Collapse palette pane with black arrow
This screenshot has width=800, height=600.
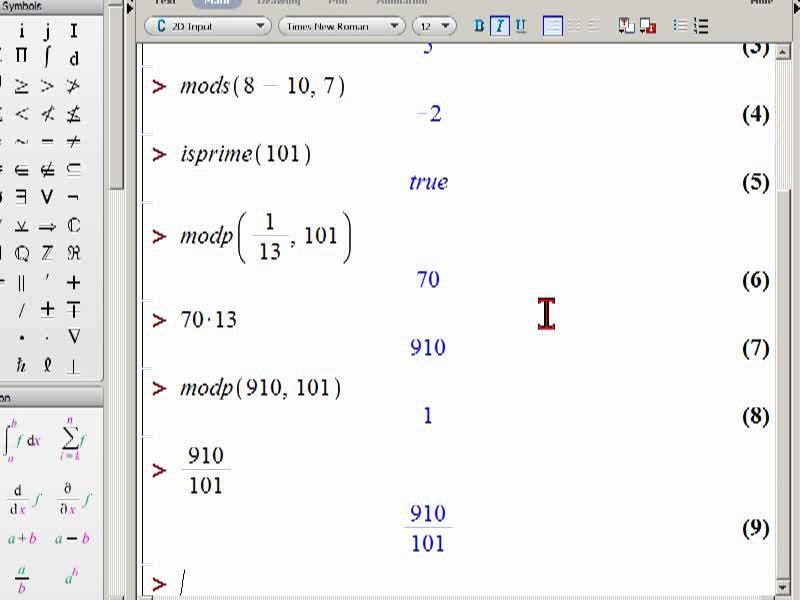(x=130, y=9)
